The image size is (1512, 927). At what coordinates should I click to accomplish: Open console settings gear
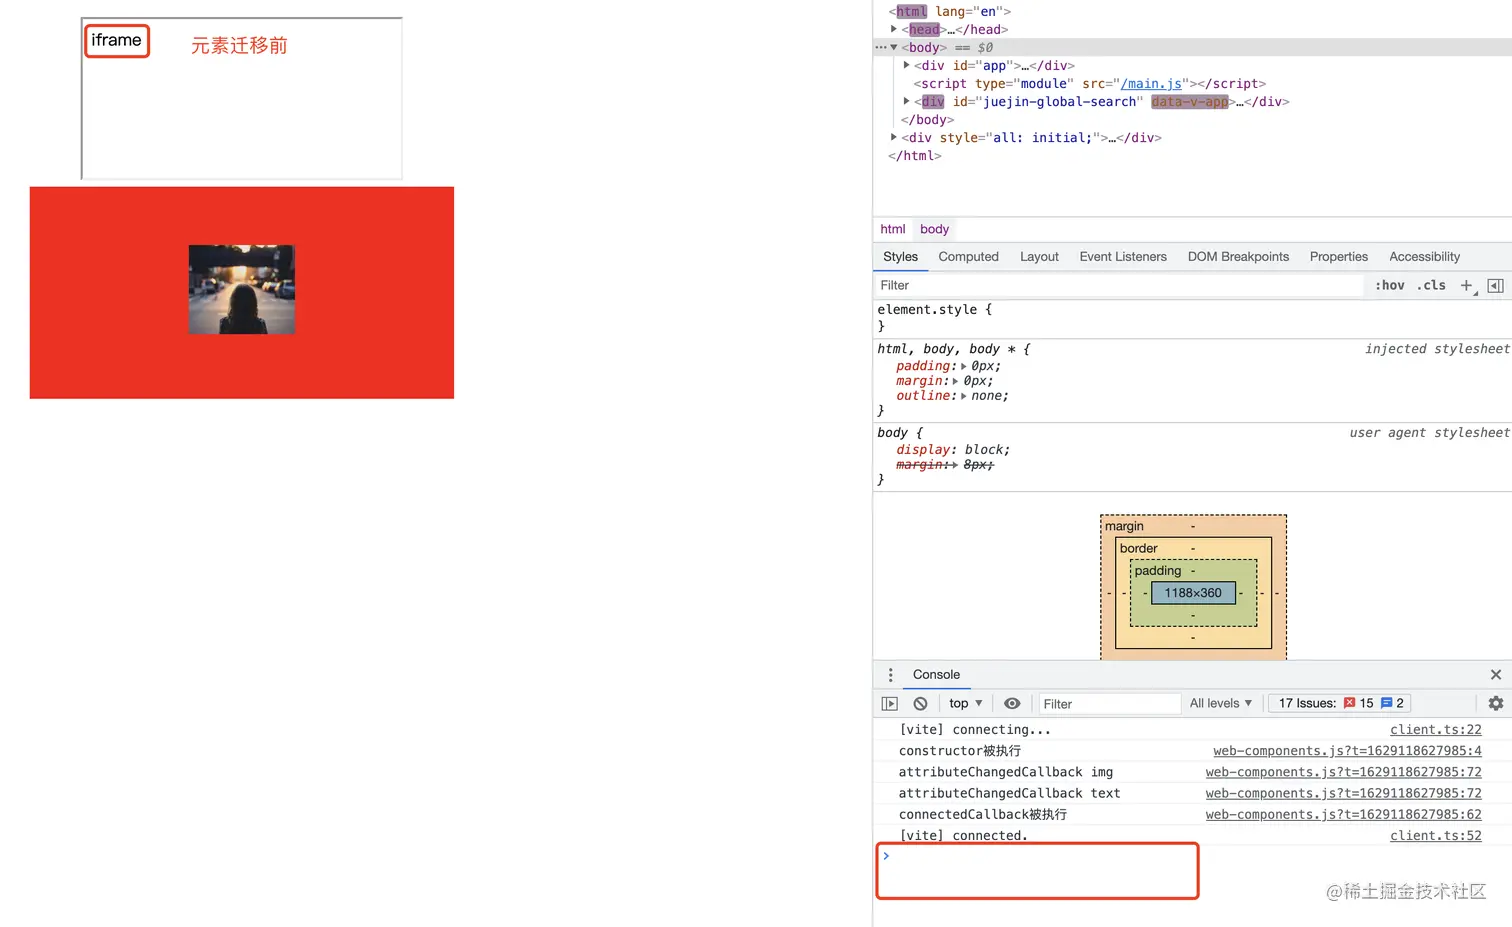click(x=1496, y=704)
